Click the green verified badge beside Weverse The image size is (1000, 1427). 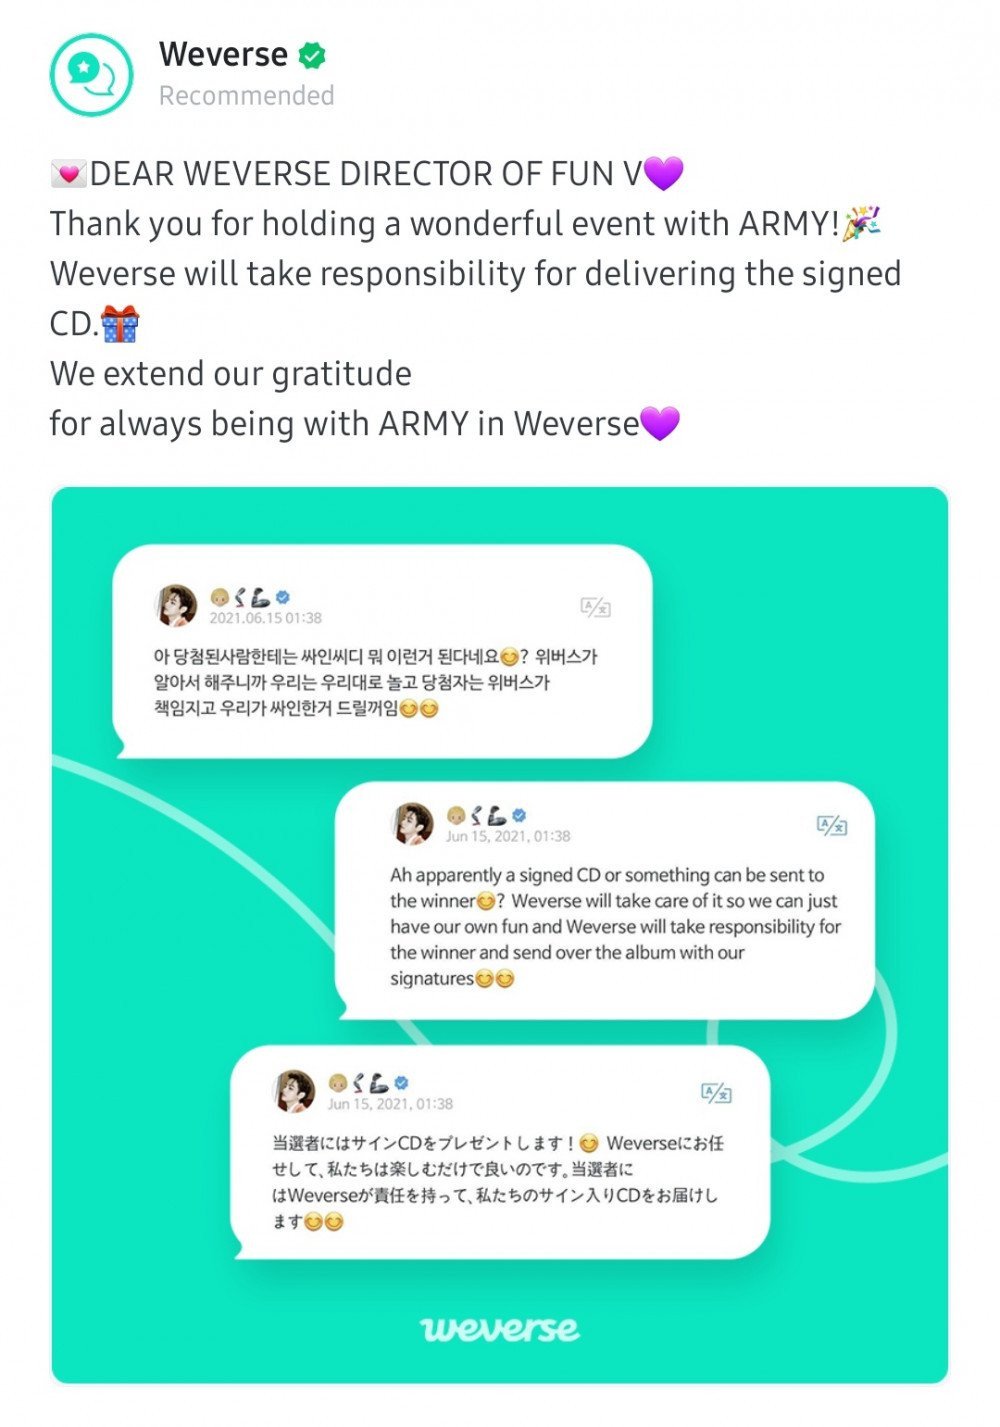[313, 56]
